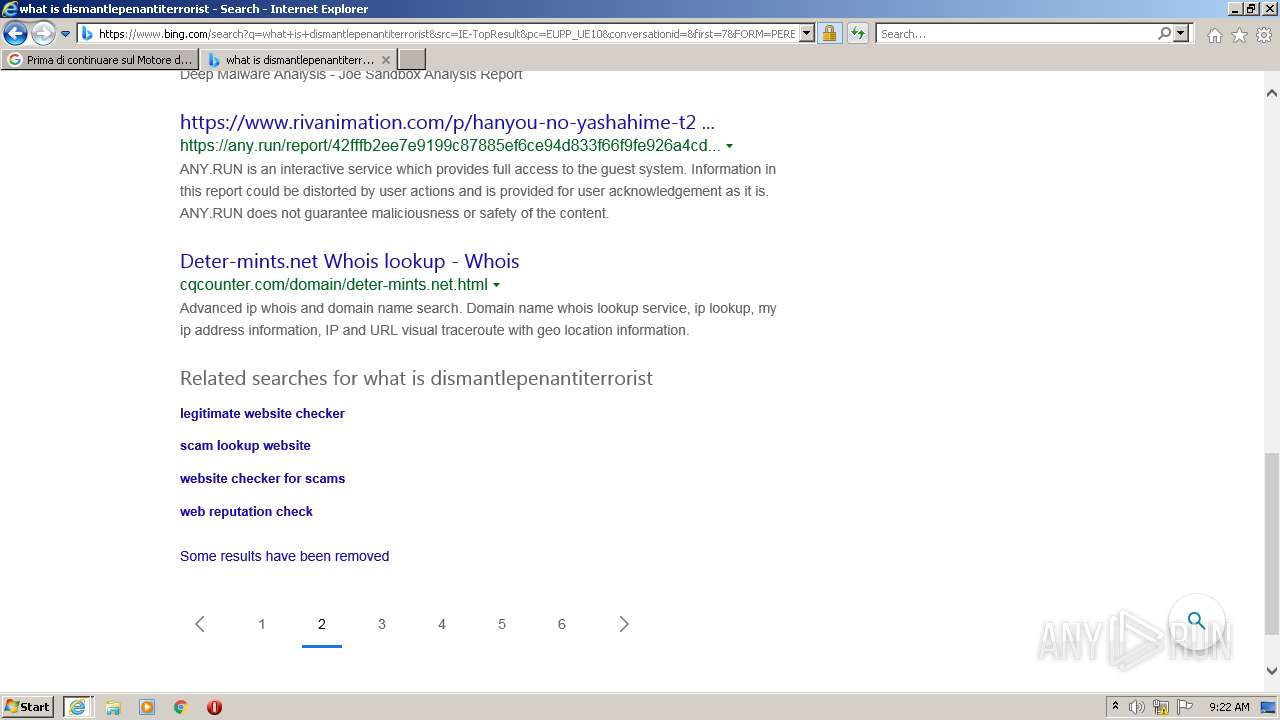Search related 'legitimate website checker'
1280x720 pixels.
tap(262, 413)
